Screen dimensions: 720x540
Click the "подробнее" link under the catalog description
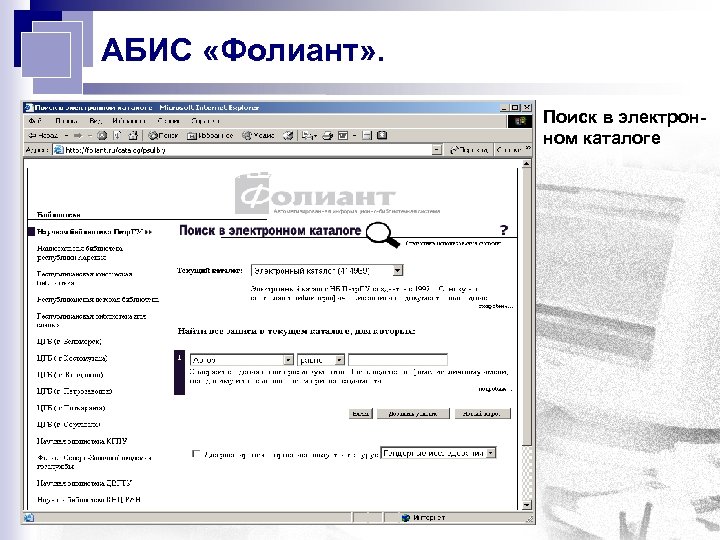[x=495, y=306]
